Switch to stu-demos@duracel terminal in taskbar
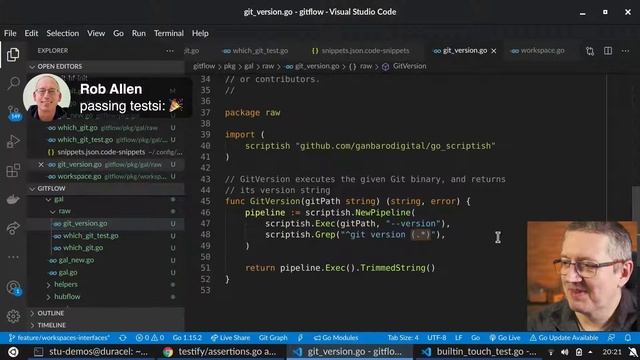Screen dimensions: 640x360 click(91, 352)
